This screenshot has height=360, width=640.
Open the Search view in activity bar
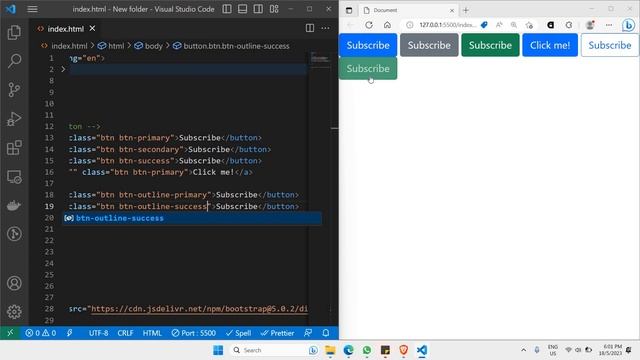point(14,61)
